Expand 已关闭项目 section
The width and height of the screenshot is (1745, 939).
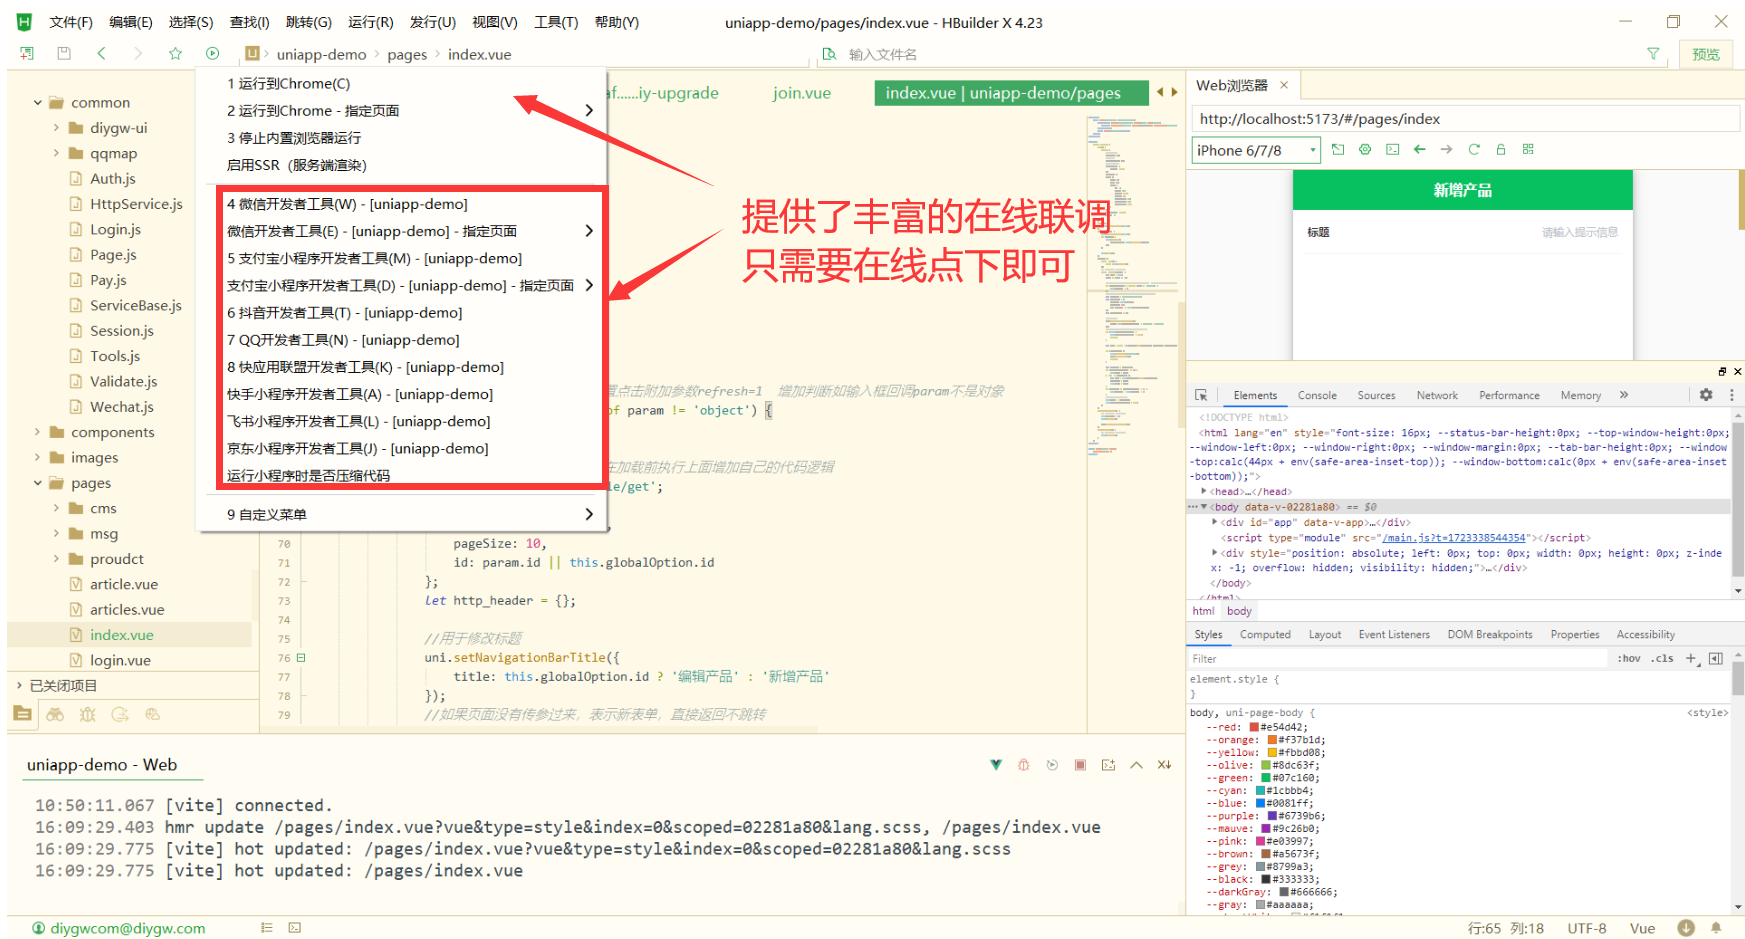point(20,685)
